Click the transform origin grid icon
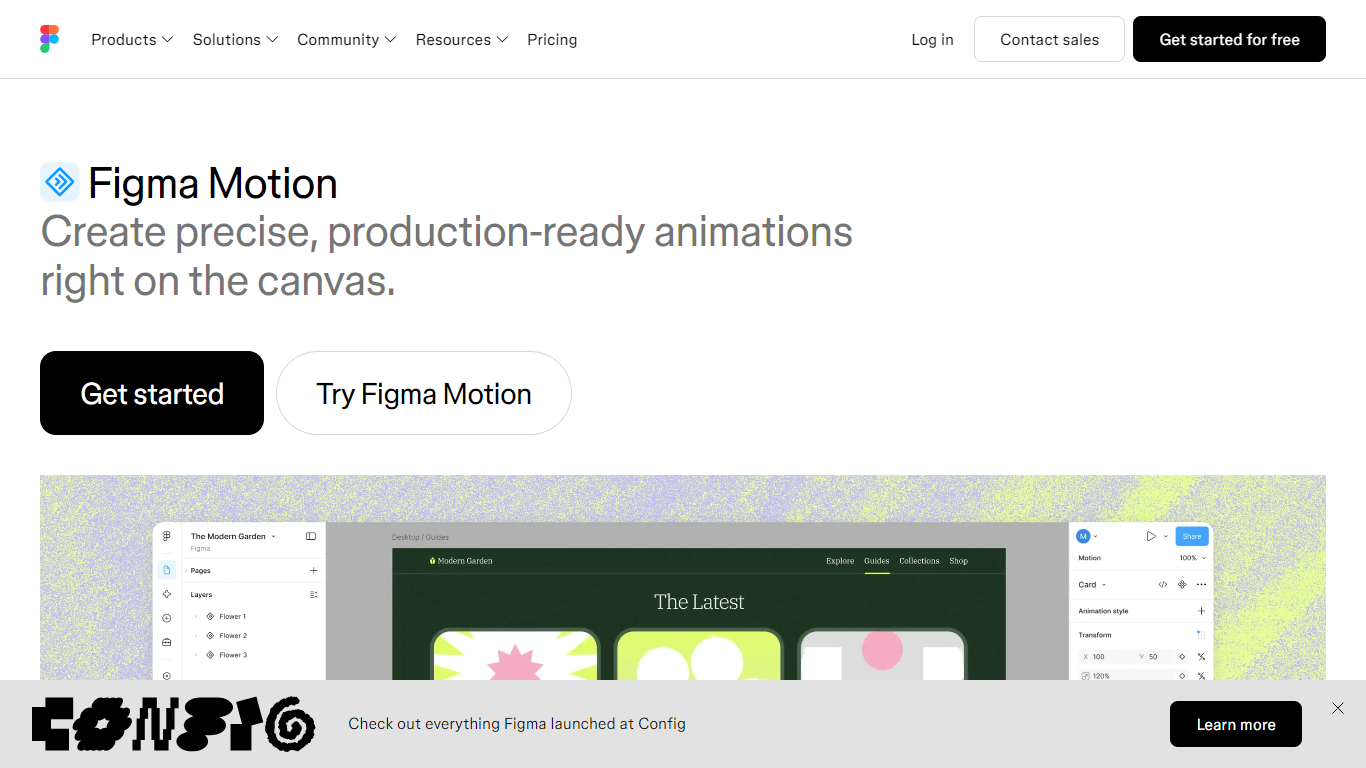 pyautogui.click(x=1201, y=634)
